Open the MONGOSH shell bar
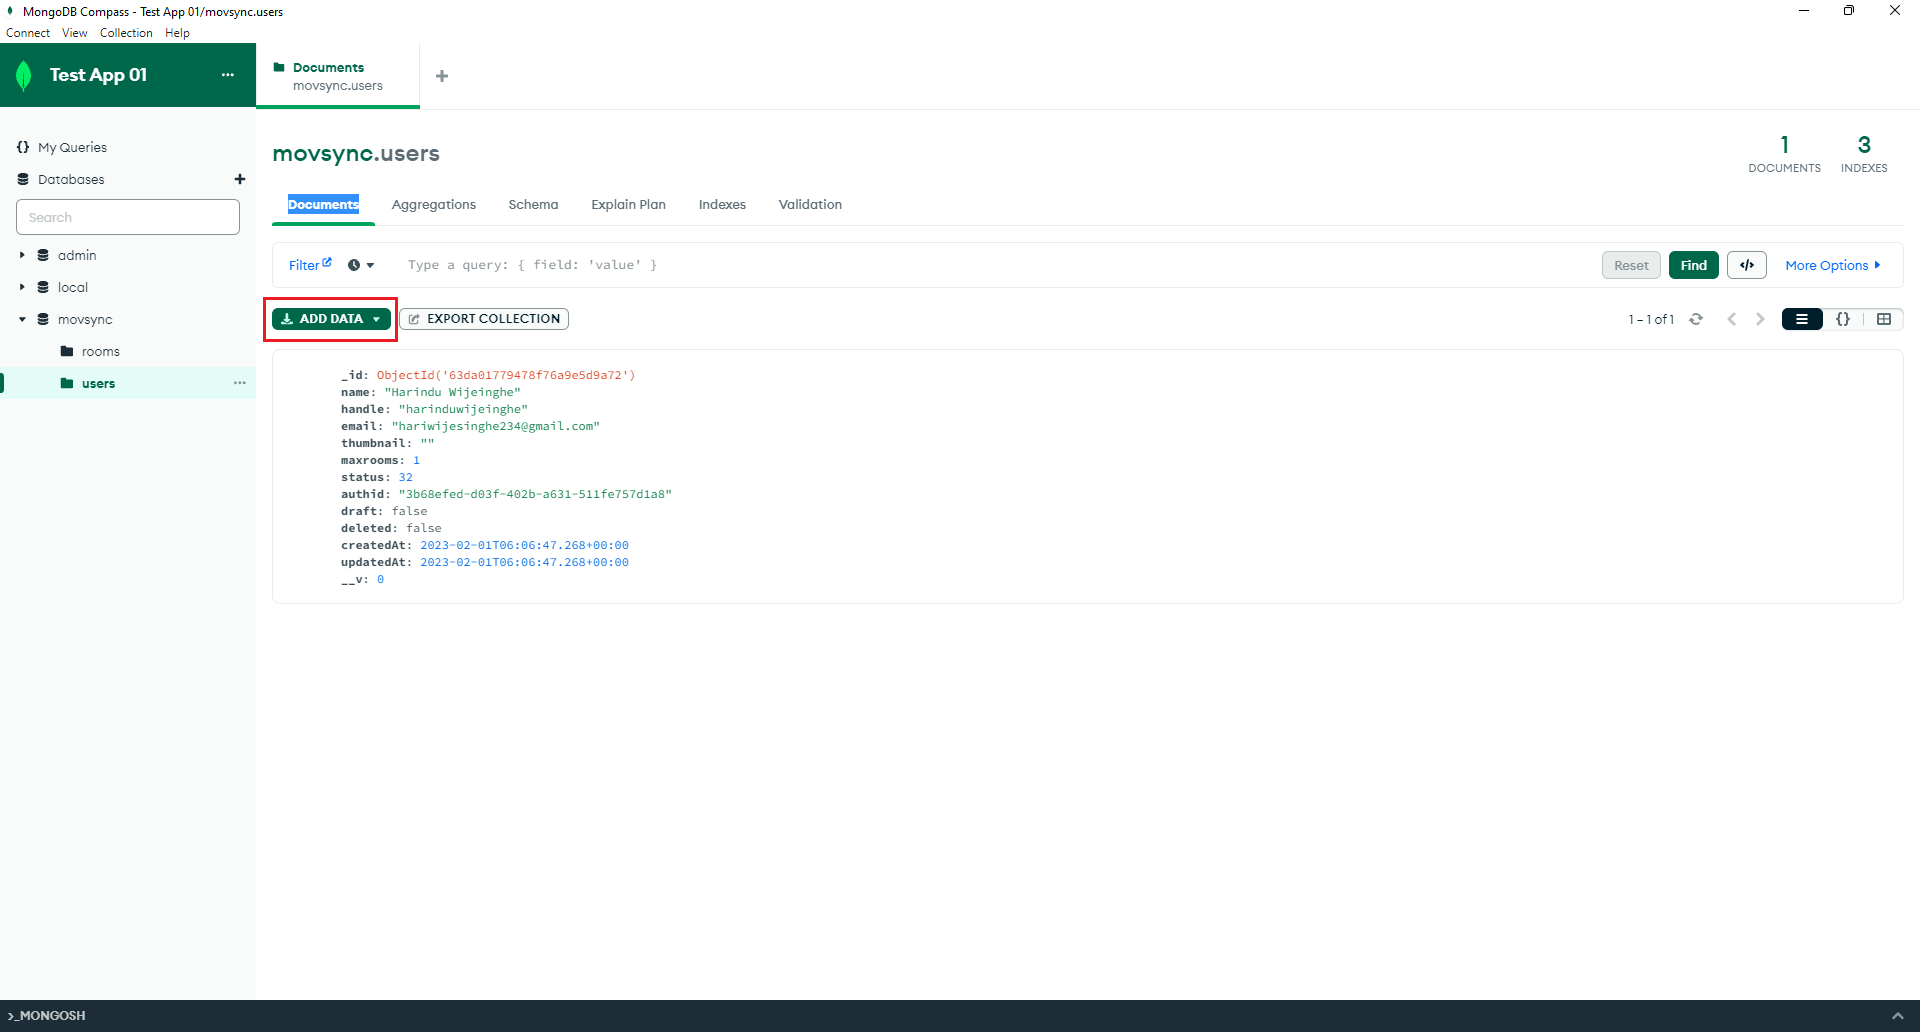The width and height of the screenshot is (1920, 1032). pos(960,1016)
